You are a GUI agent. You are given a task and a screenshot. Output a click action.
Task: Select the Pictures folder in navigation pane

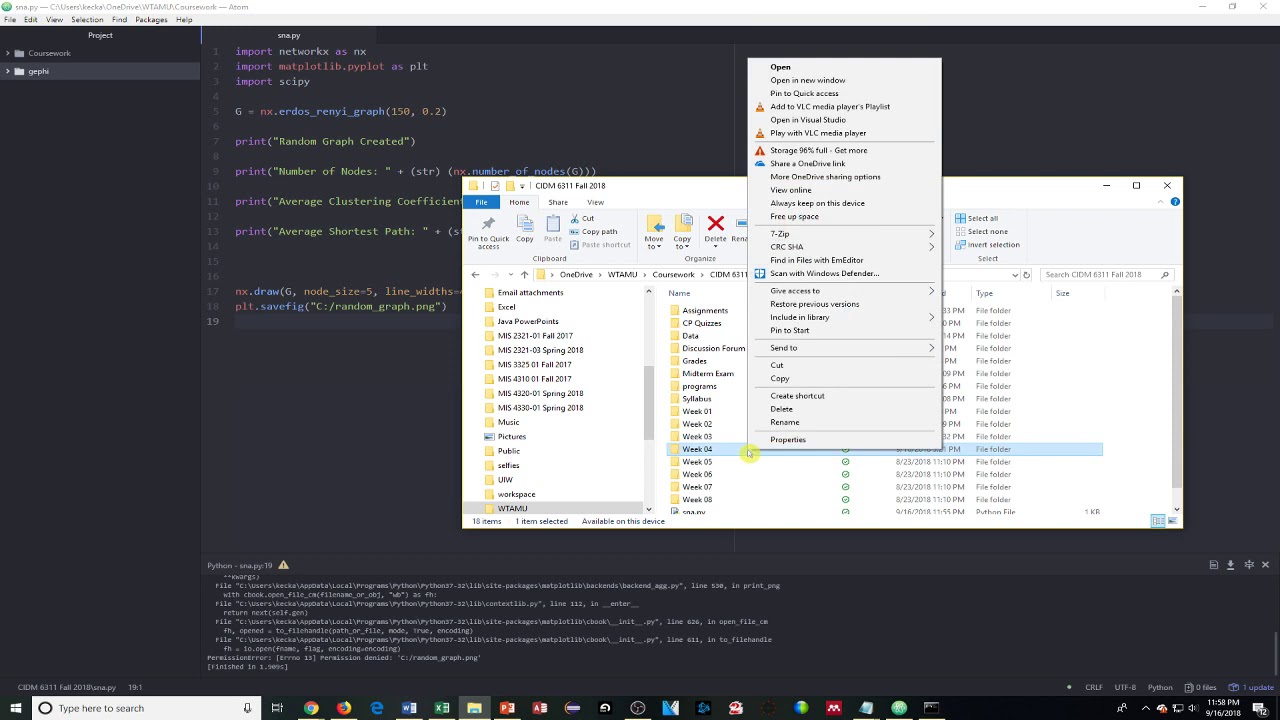coord(511,437)
